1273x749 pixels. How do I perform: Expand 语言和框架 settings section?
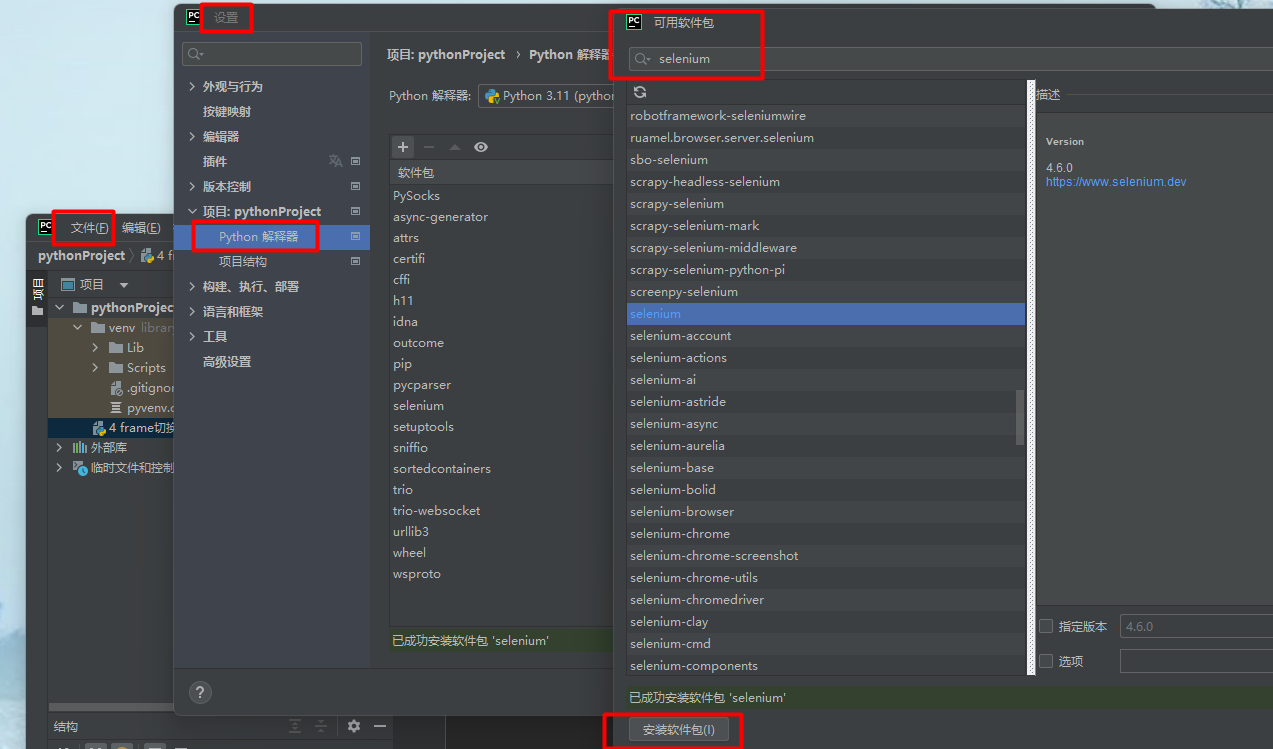[x=192, y=311]
